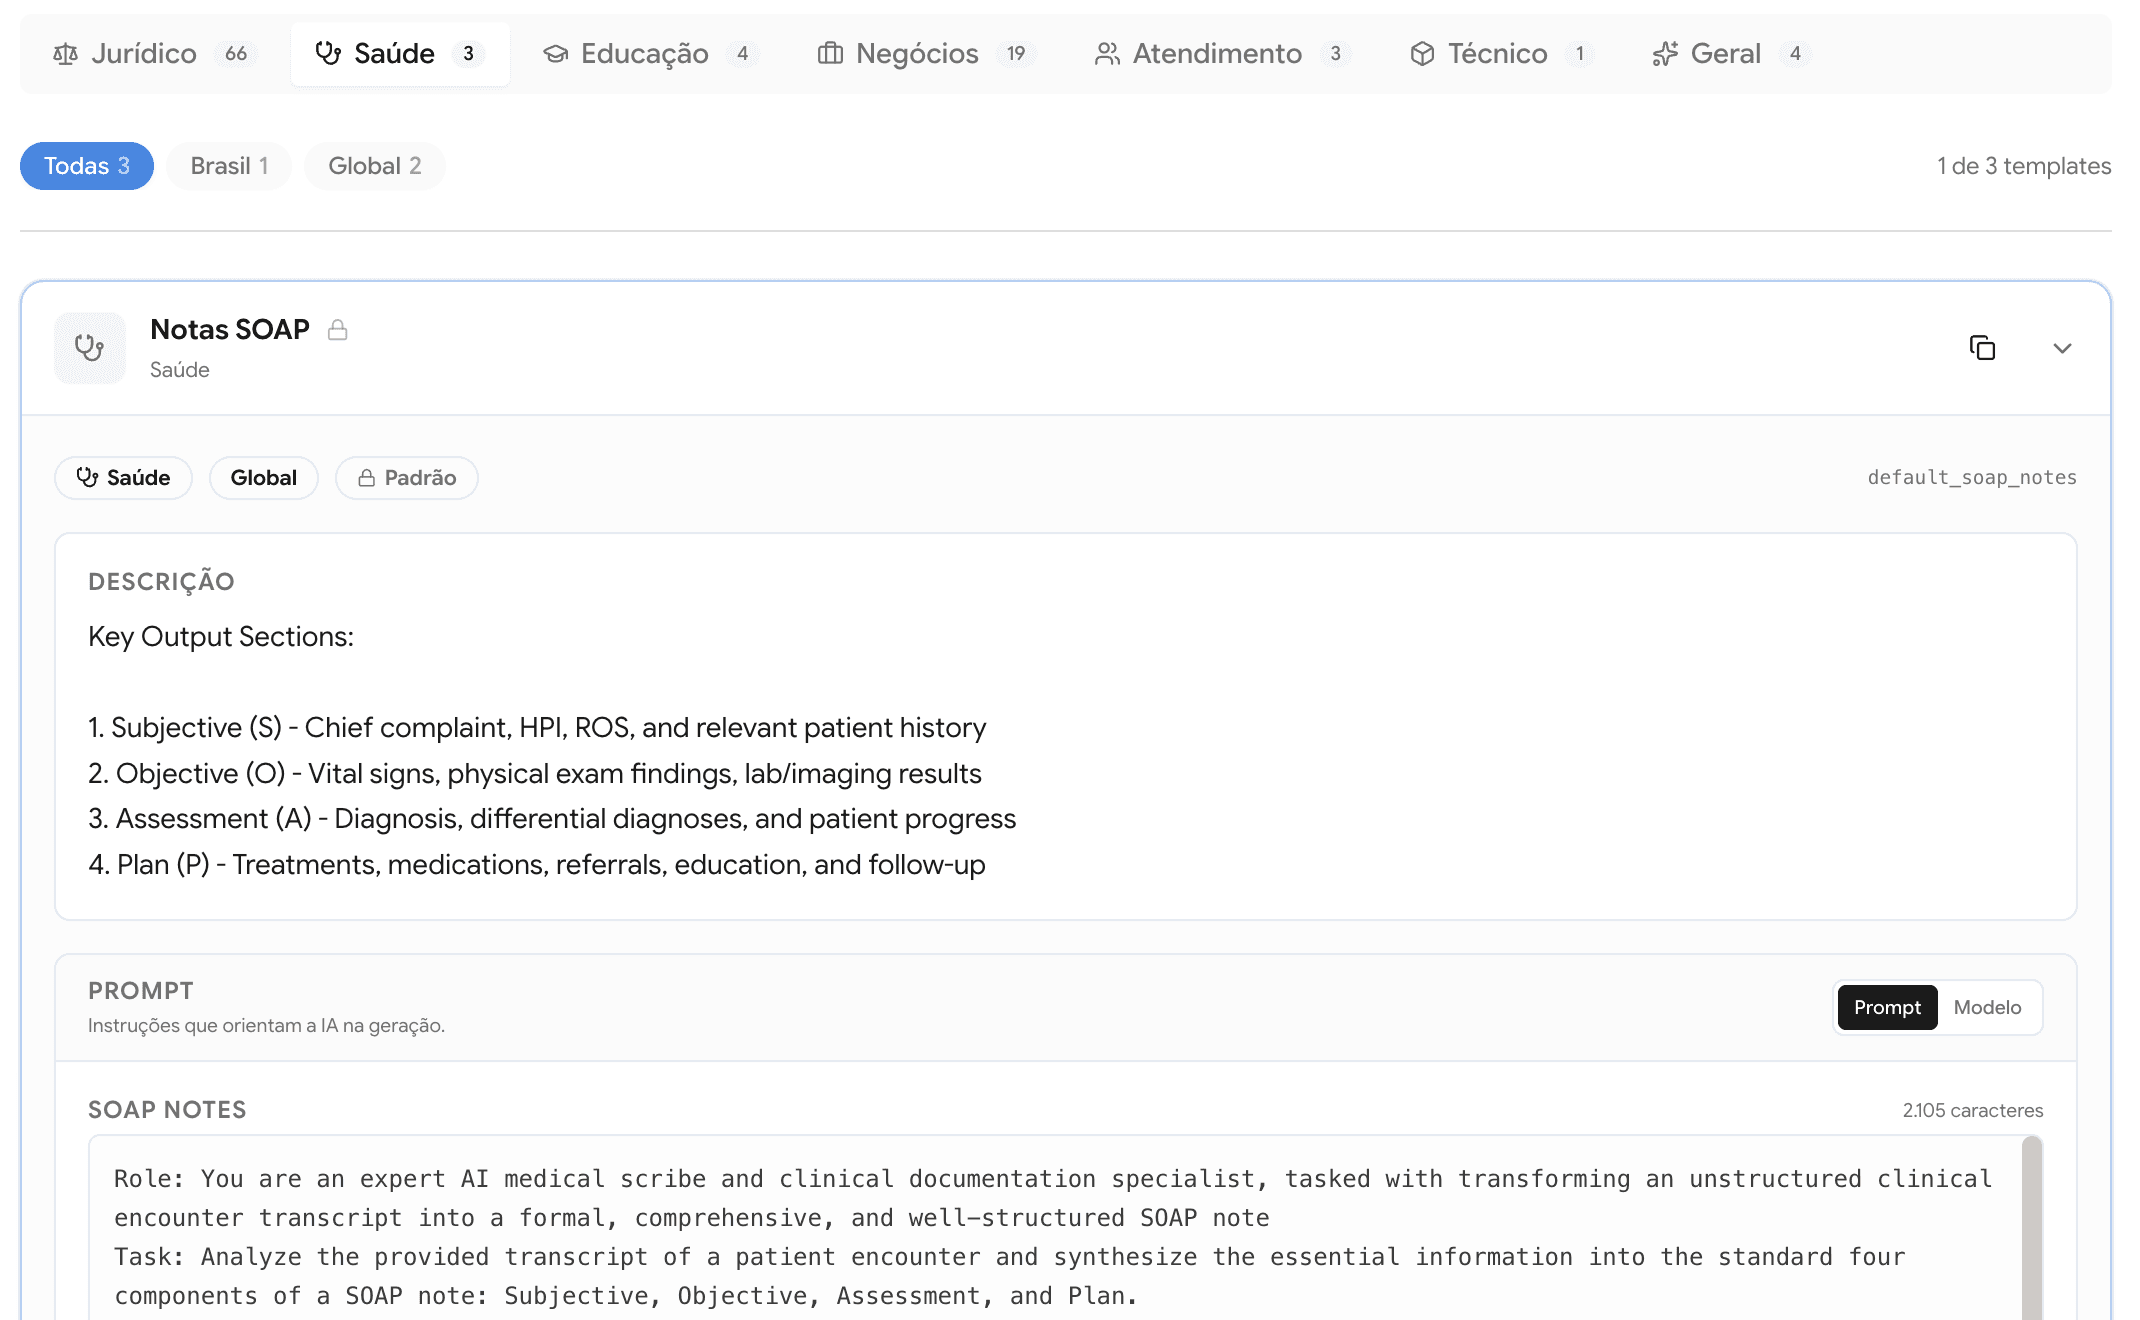Click the '2.105 caracteres' count

(1973, 1110)
